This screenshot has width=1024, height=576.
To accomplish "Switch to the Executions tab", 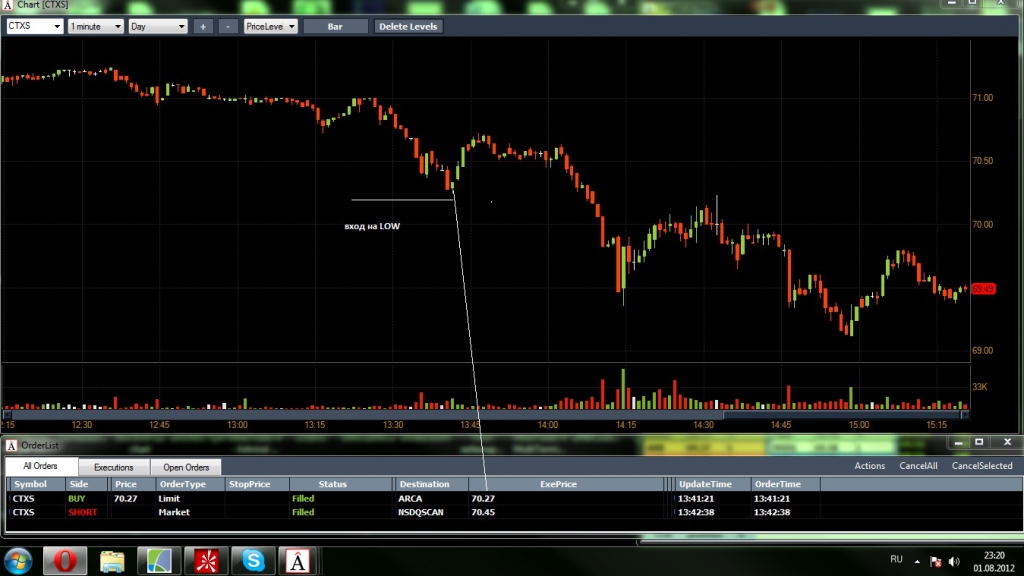I will point(113,467).
